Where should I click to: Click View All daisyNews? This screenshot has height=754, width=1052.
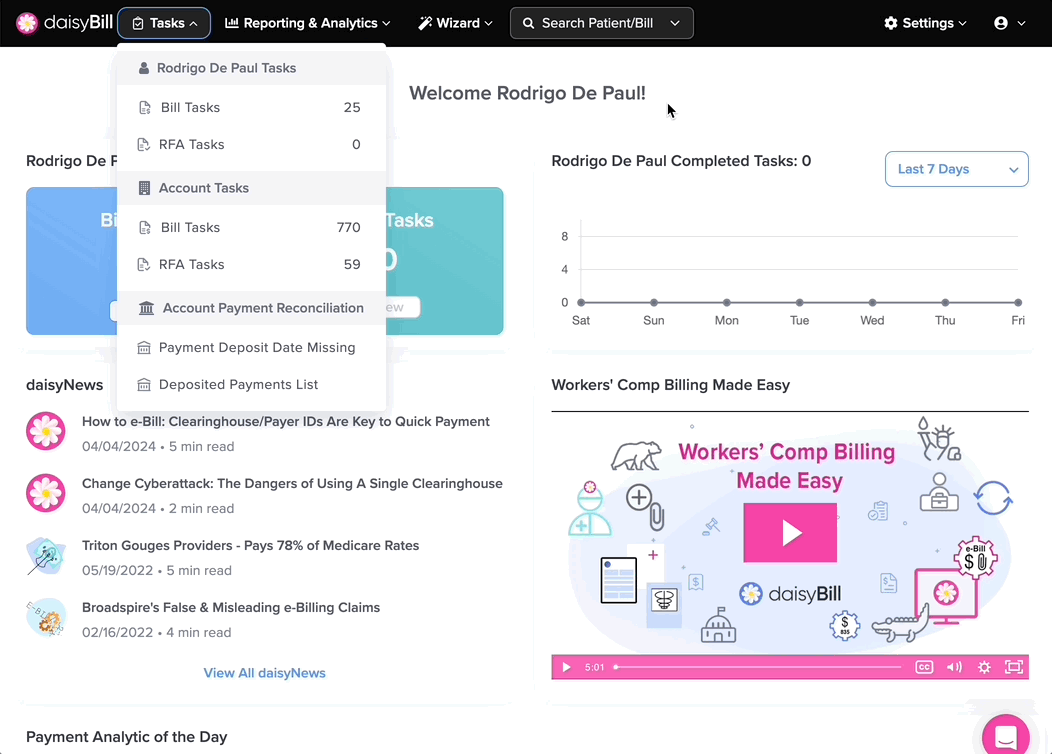tap(264, 672)
